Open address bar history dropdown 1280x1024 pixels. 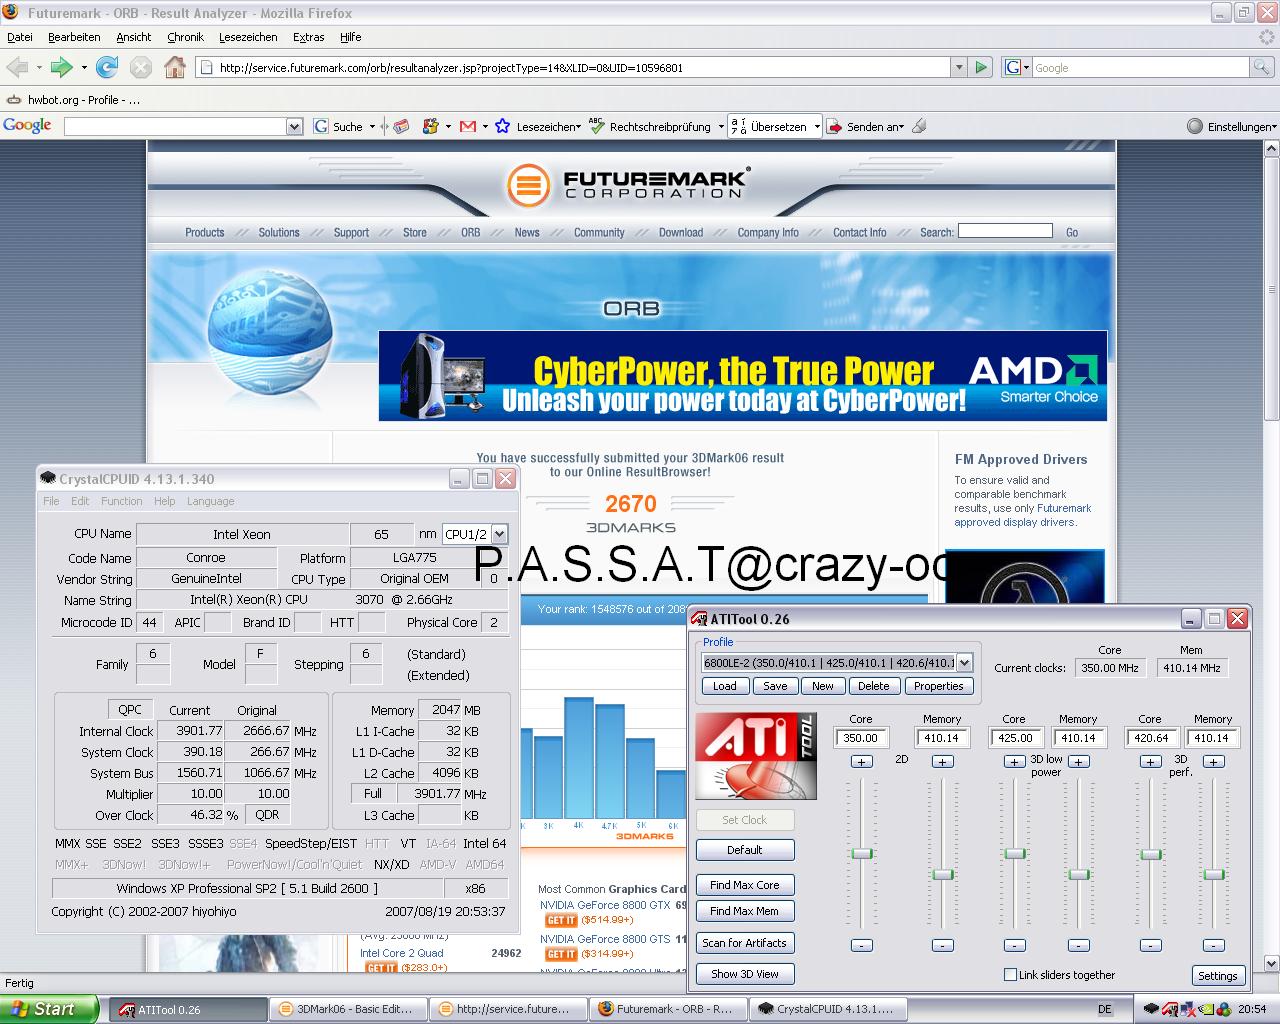pyautogui.click(x=959, y=67)
